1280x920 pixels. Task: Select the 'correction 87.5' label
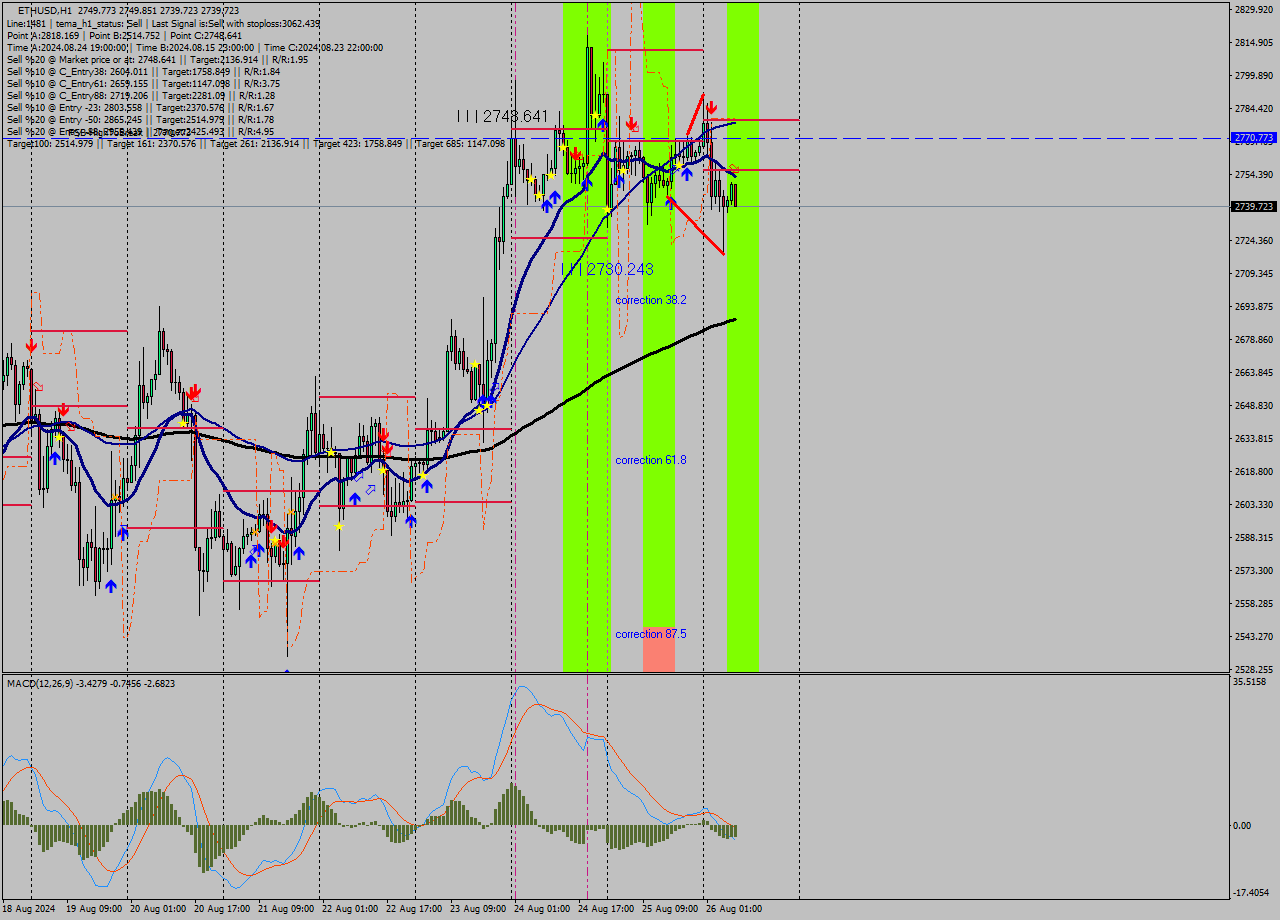coord(651,634)
